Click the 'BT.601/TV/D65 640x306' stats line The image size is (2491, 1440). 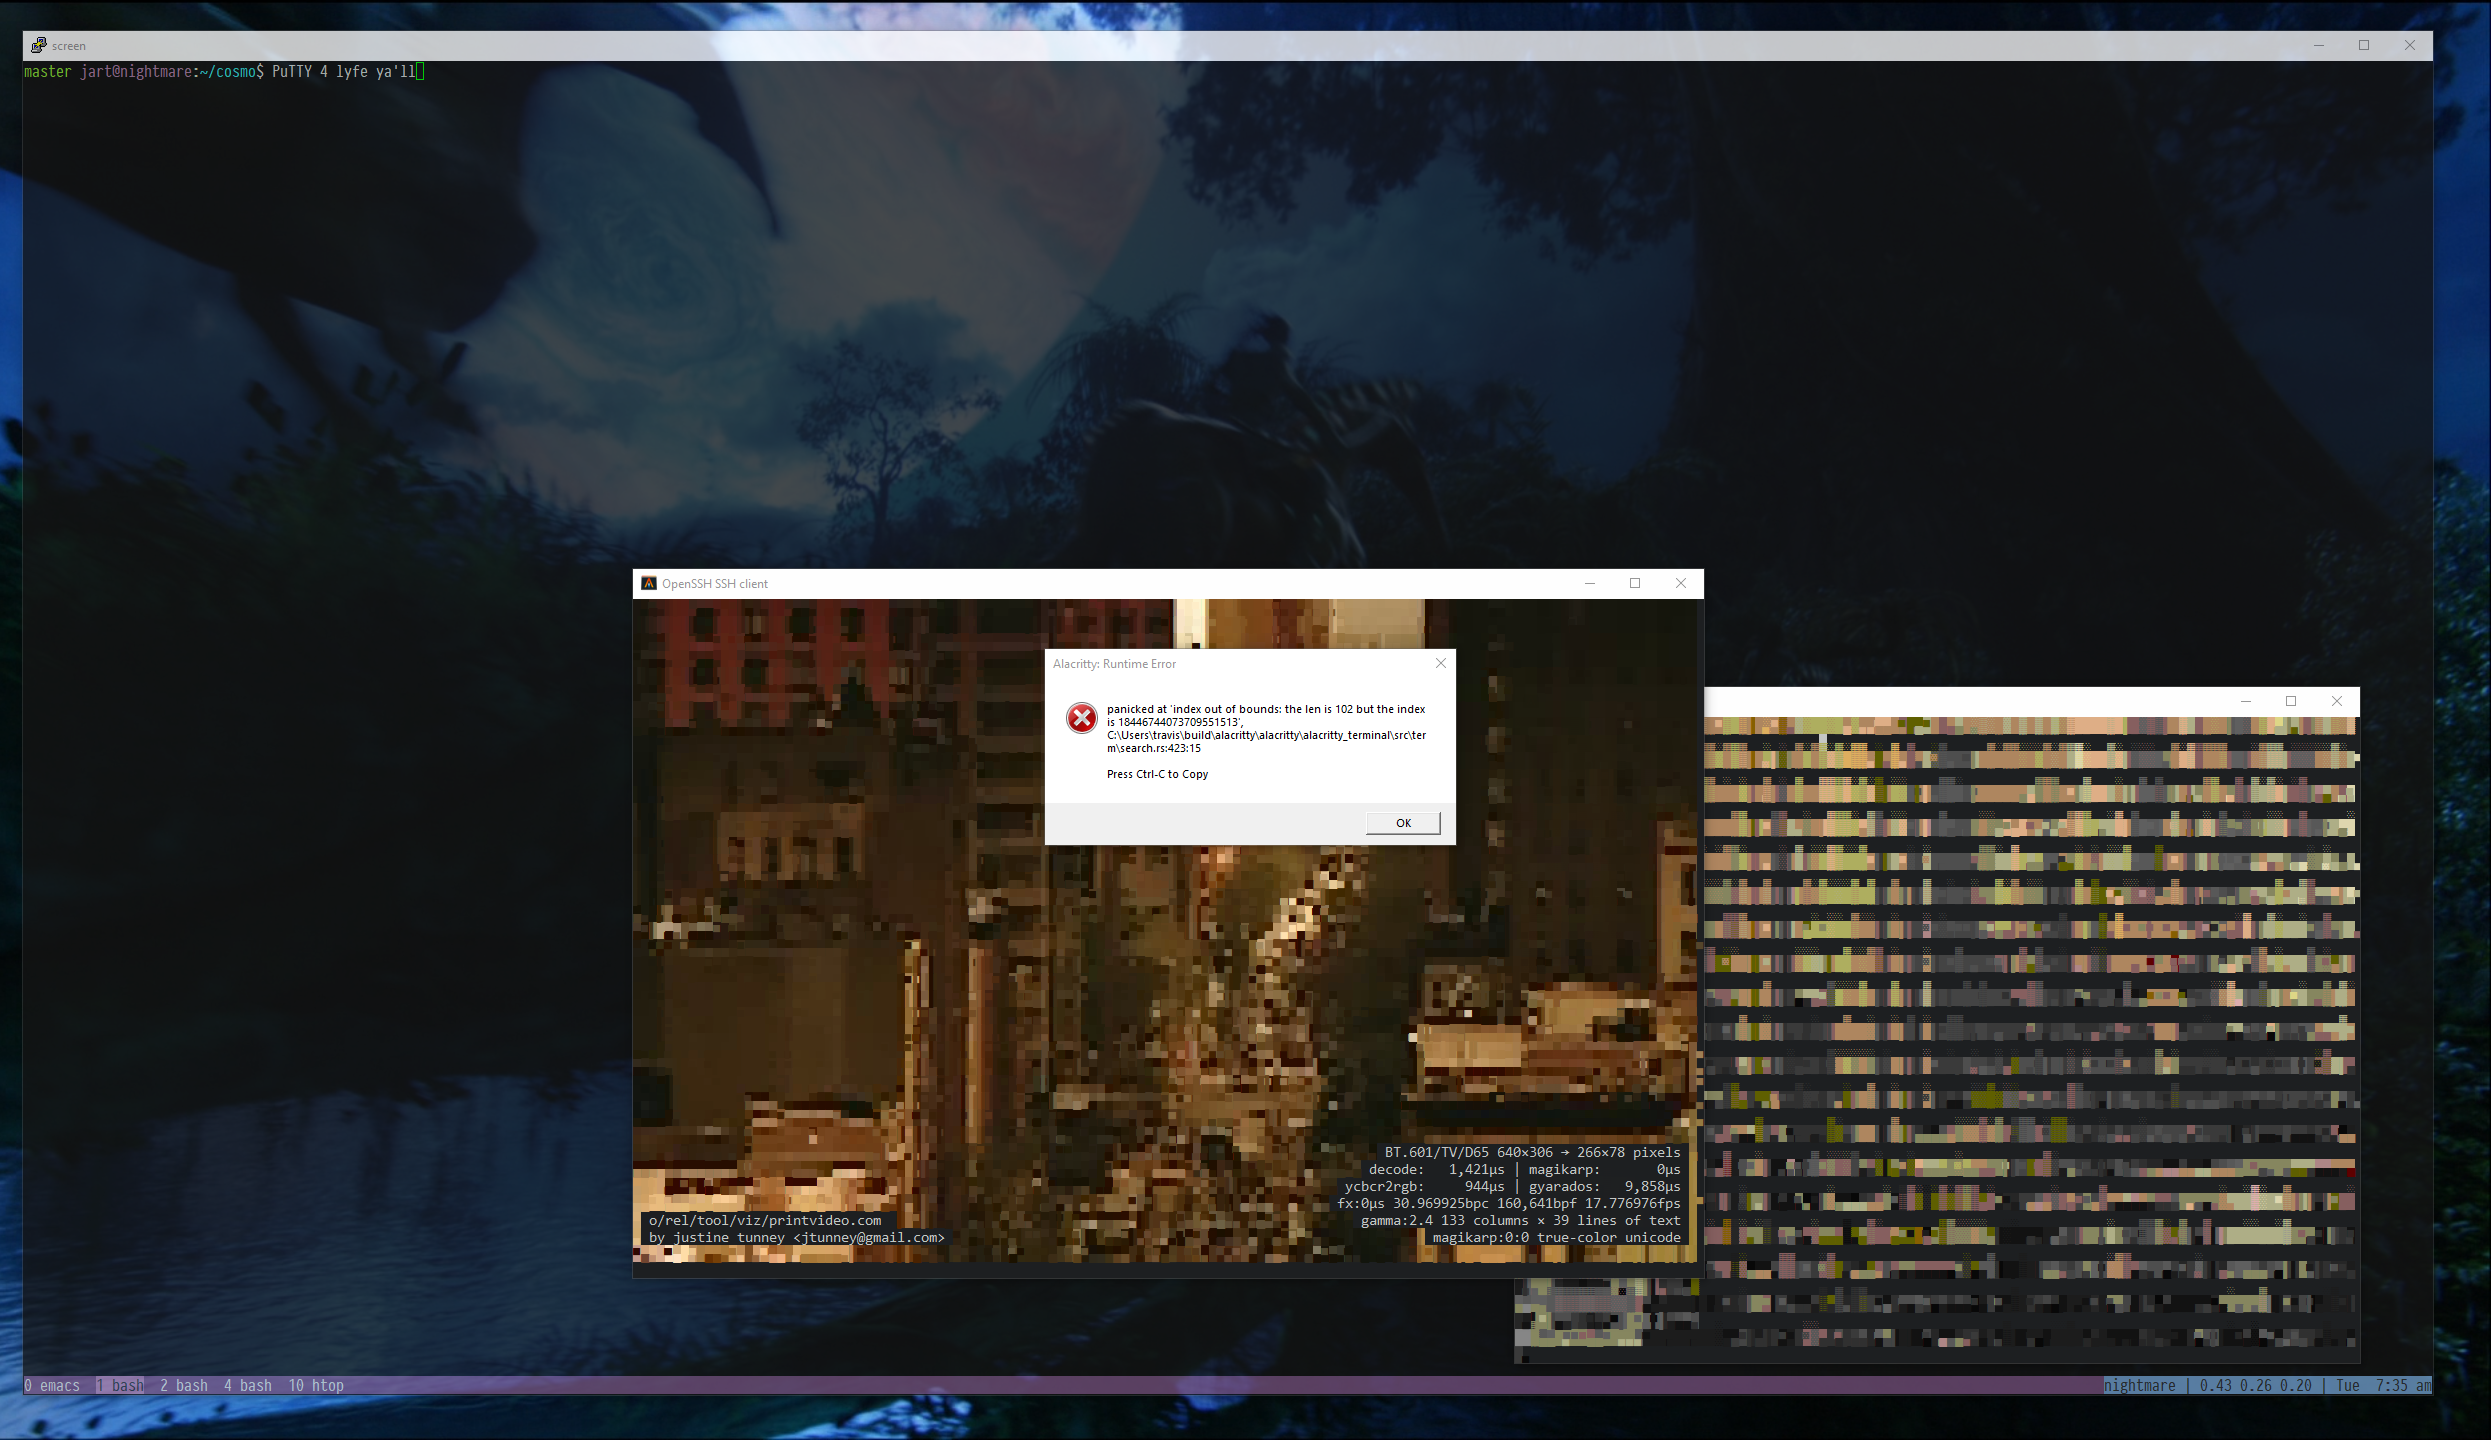pyautogui.click(x=1532, y=1152)
